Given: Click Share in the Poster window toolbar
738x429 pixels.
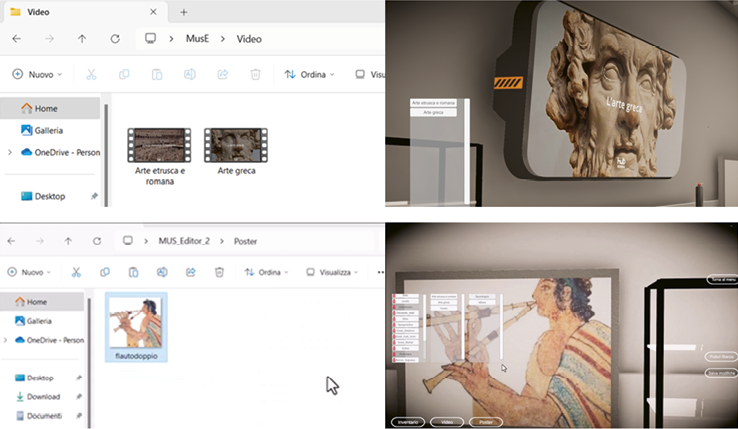Looking at the screenshot, I should 191,272.
